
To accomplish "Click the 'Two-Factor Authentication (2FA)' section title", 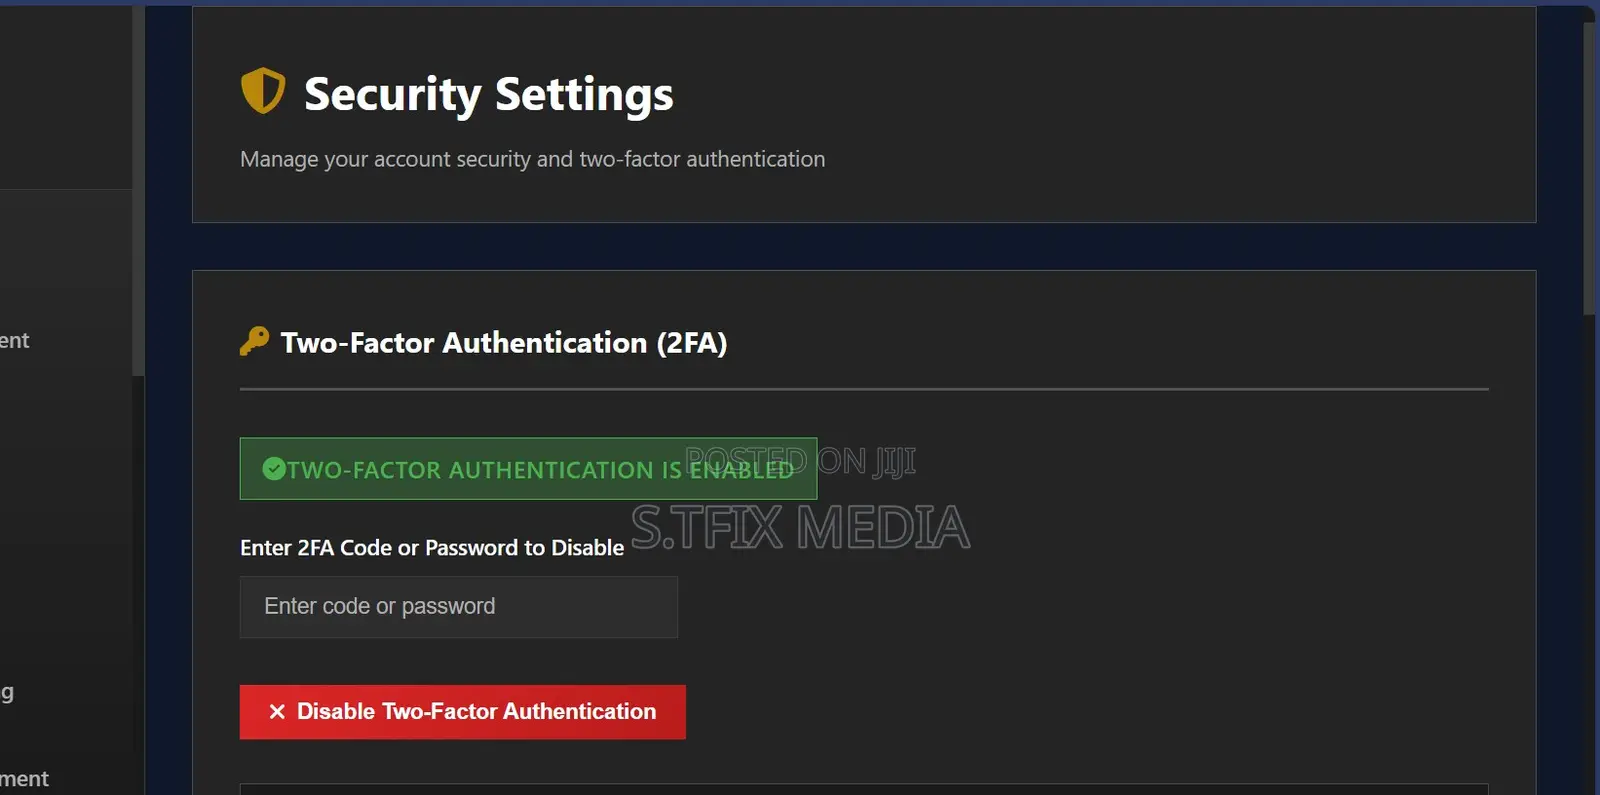I will 503,343.
